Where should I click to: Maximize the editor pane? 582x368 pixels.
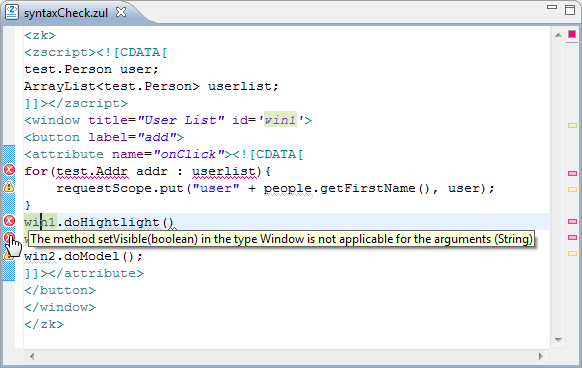click(570, 10)
